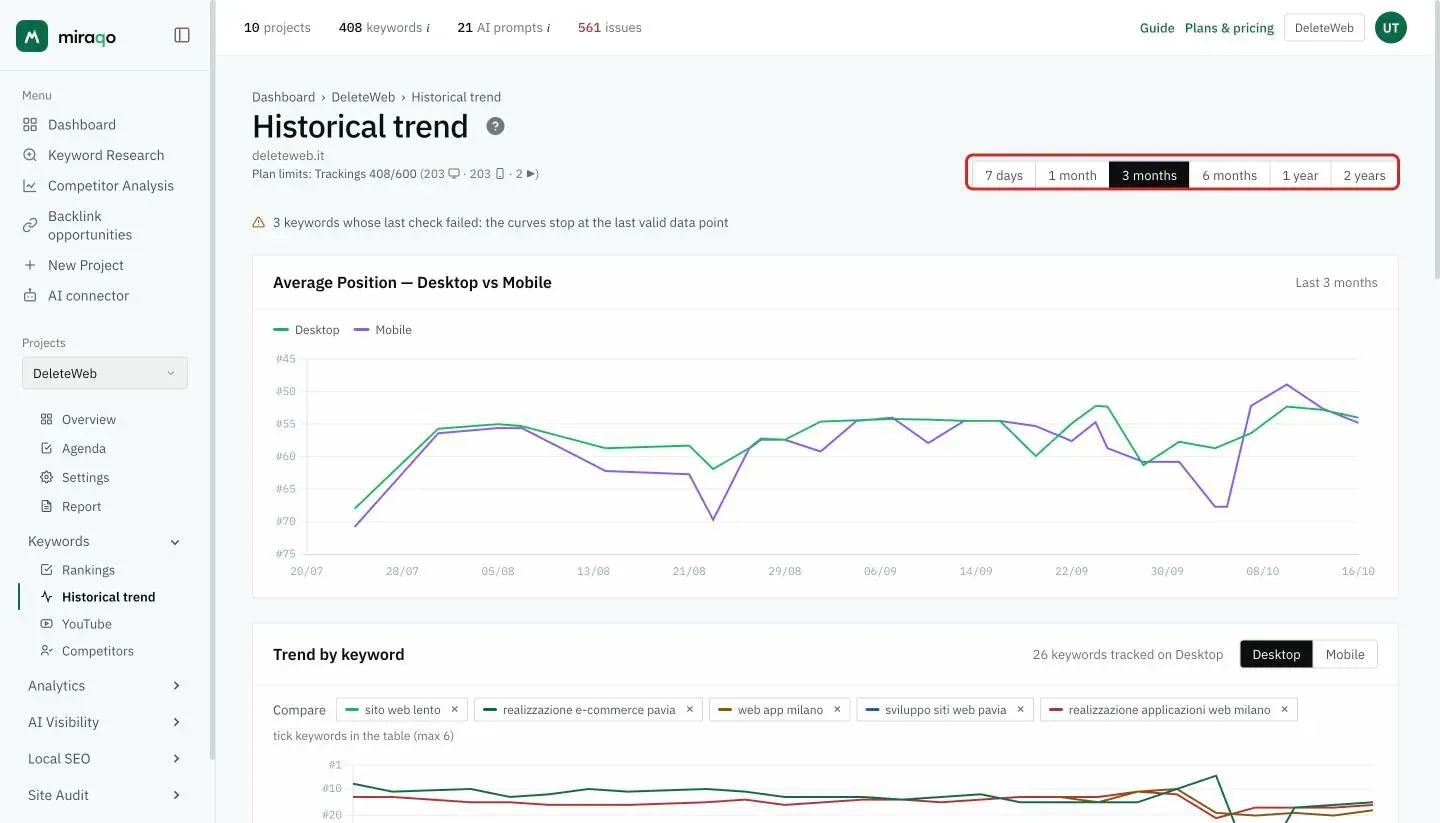Click the Settings gear icon
The height and width of the screenshot is (823, 1440).
tap(46, 477)
